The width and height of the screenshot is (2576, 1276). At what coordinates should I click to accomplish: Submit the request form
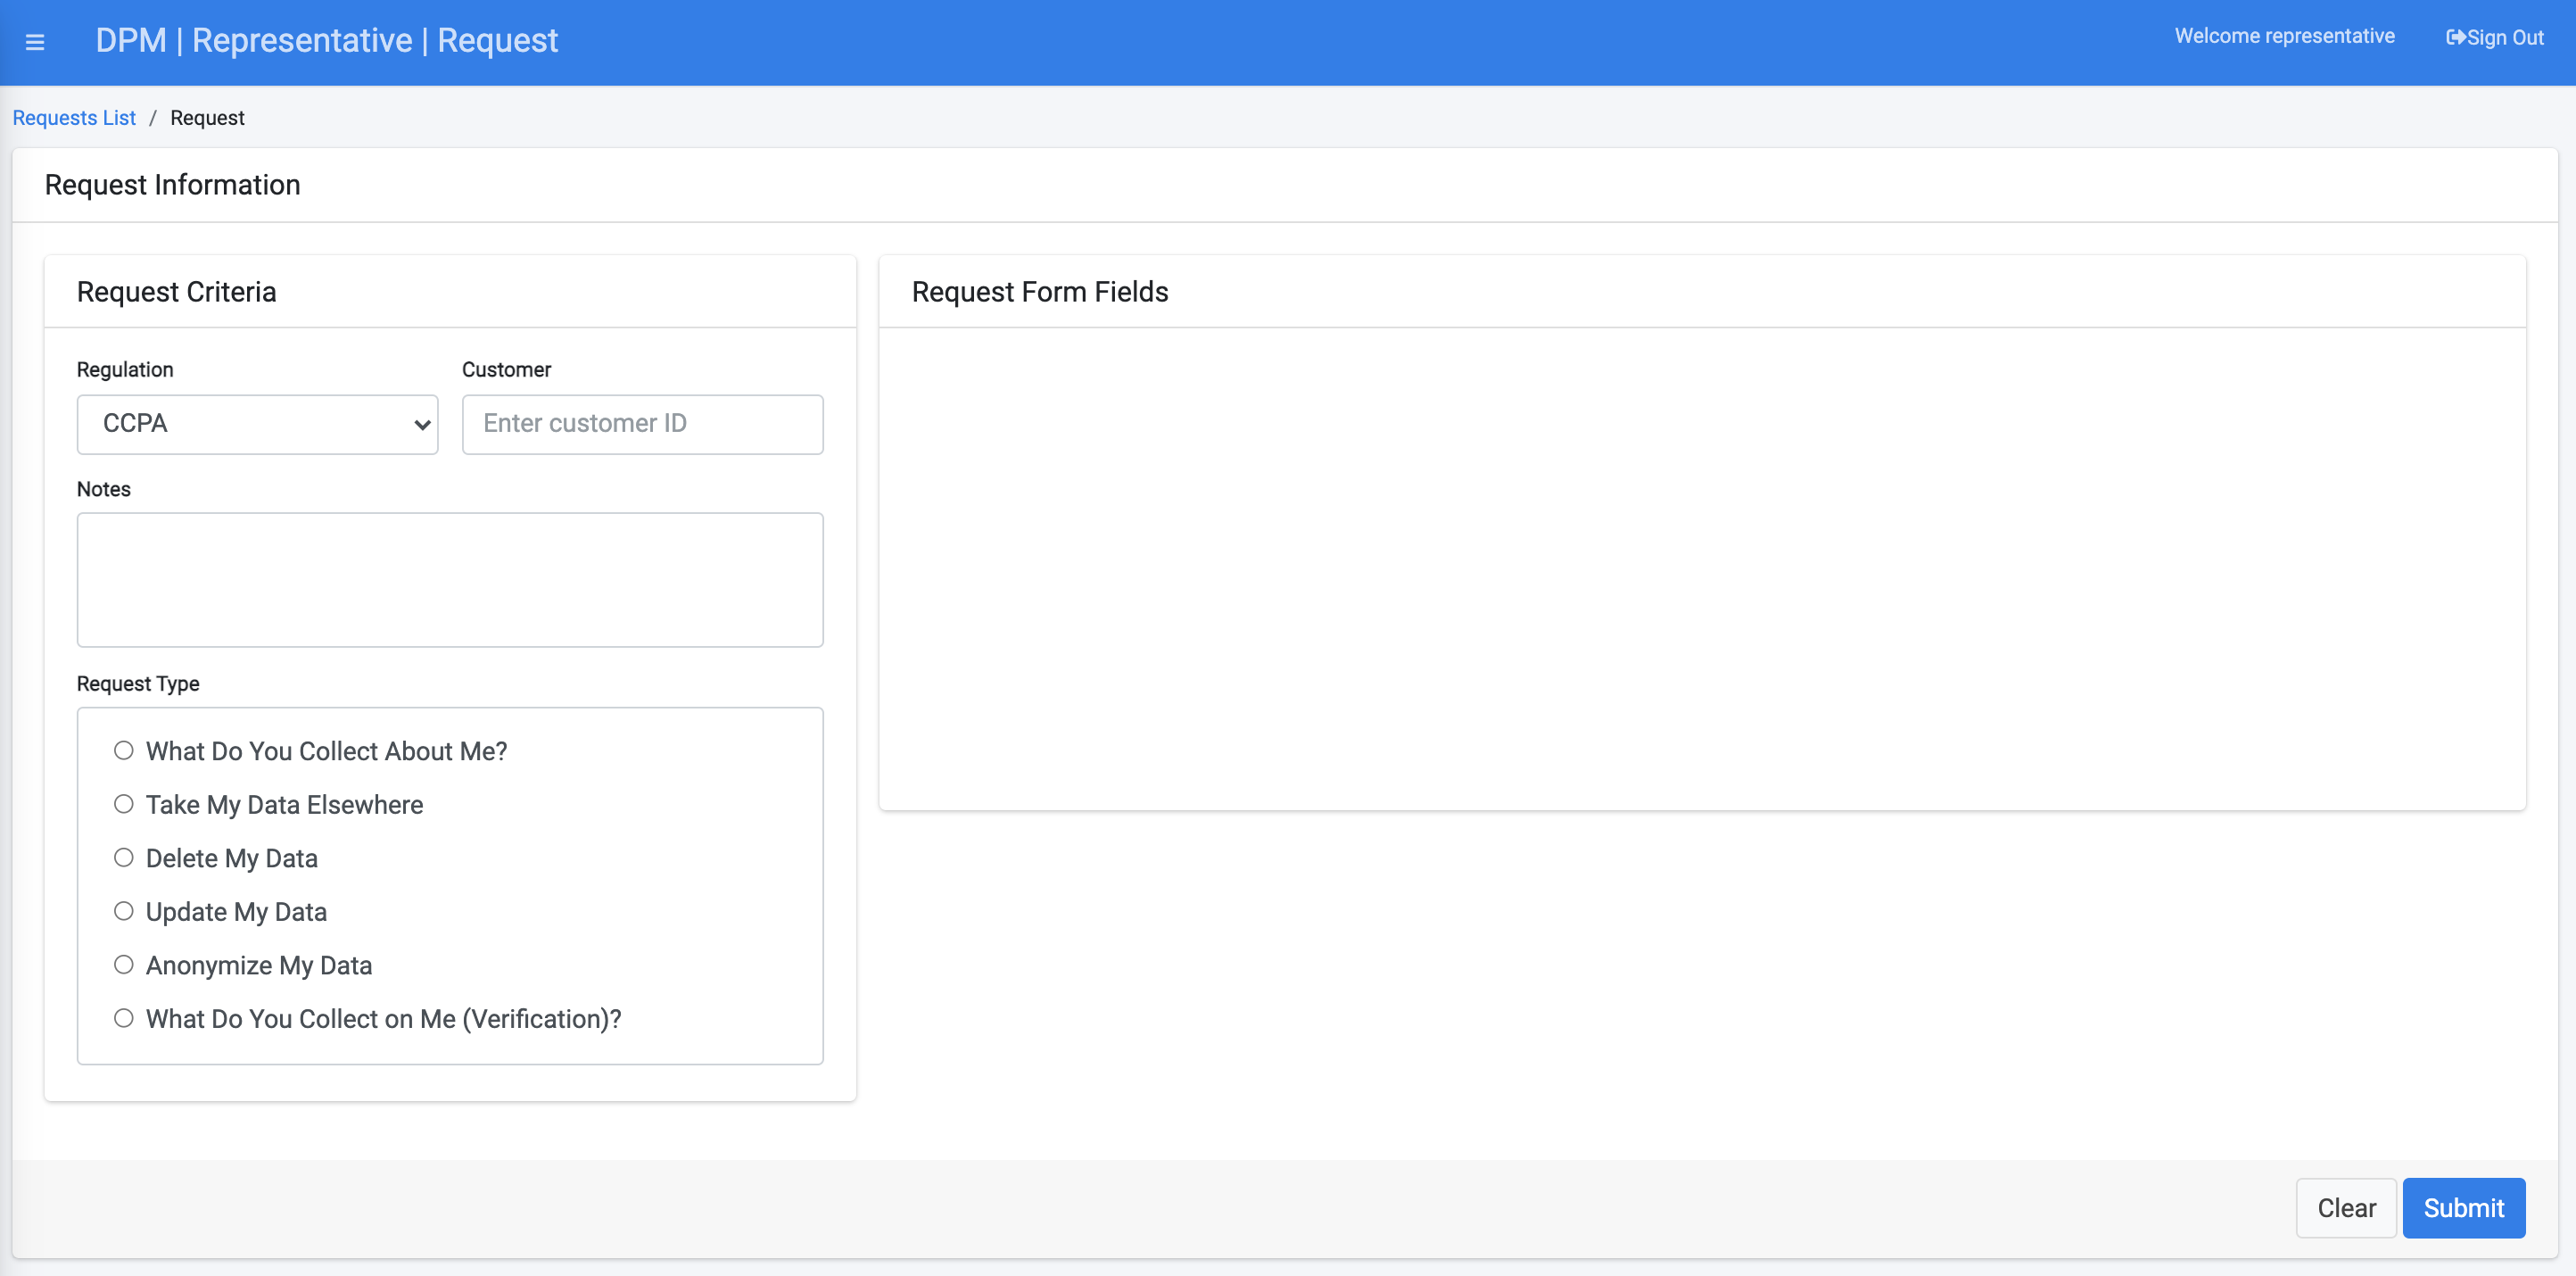(2463, 1208)
